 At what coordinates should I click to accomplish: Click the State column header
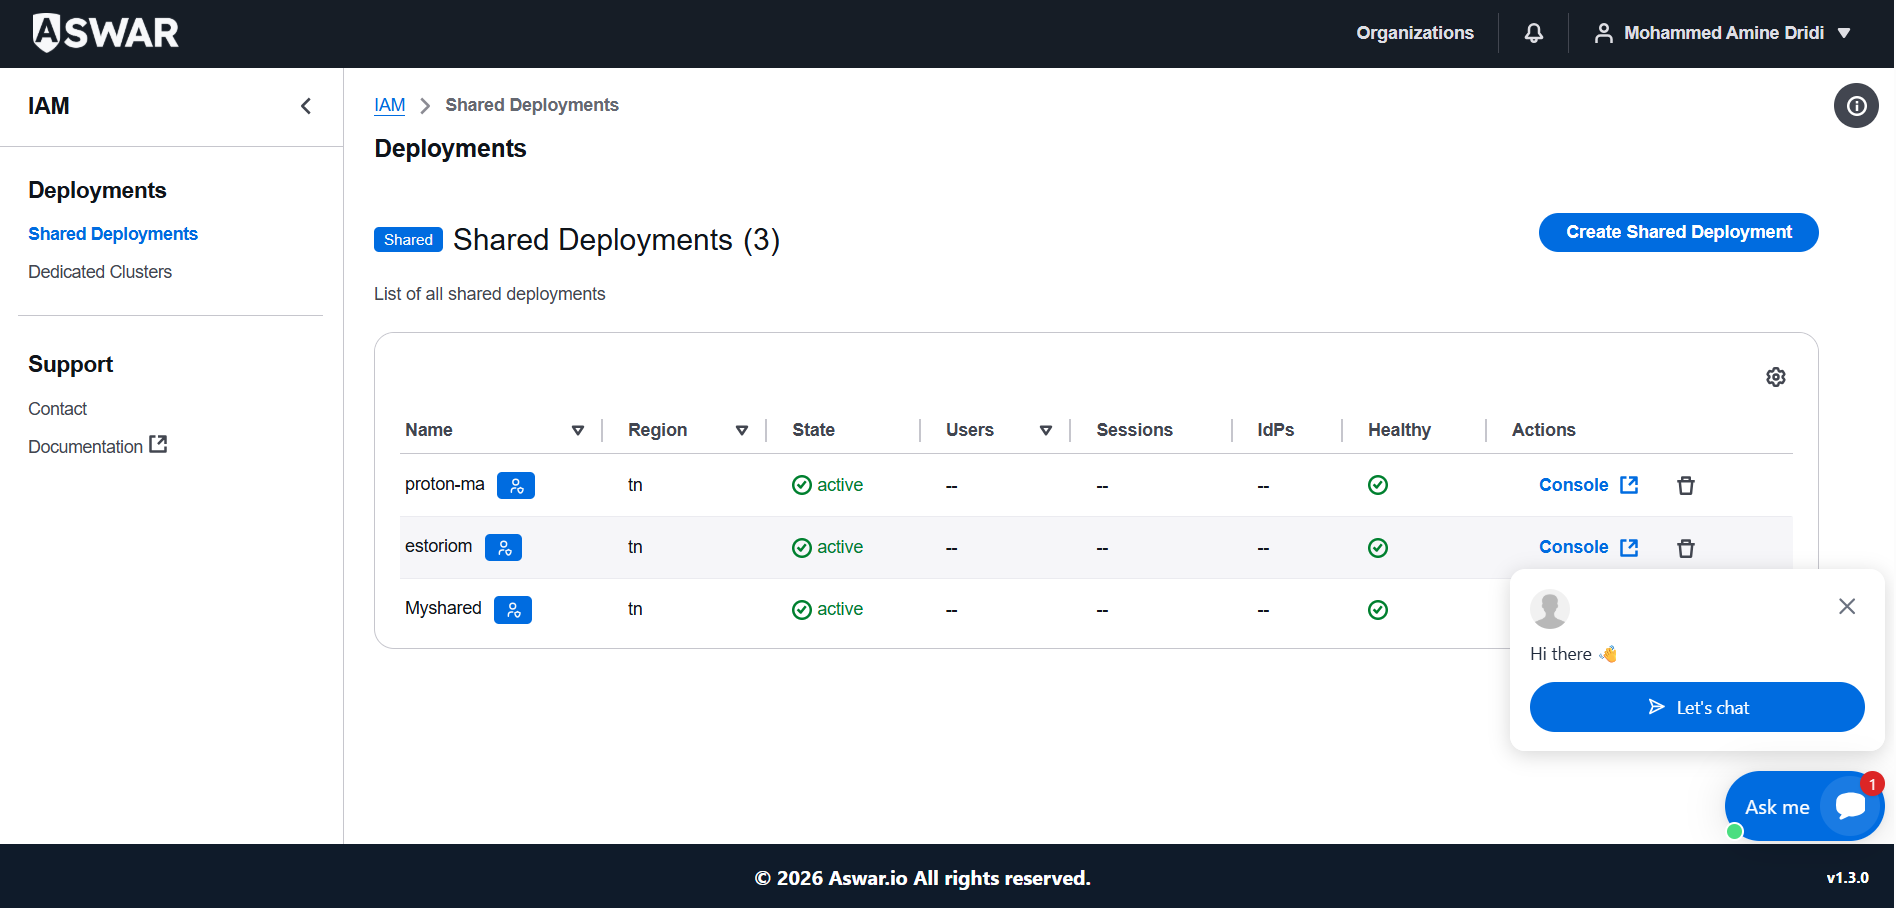click(x=813, y=430)
